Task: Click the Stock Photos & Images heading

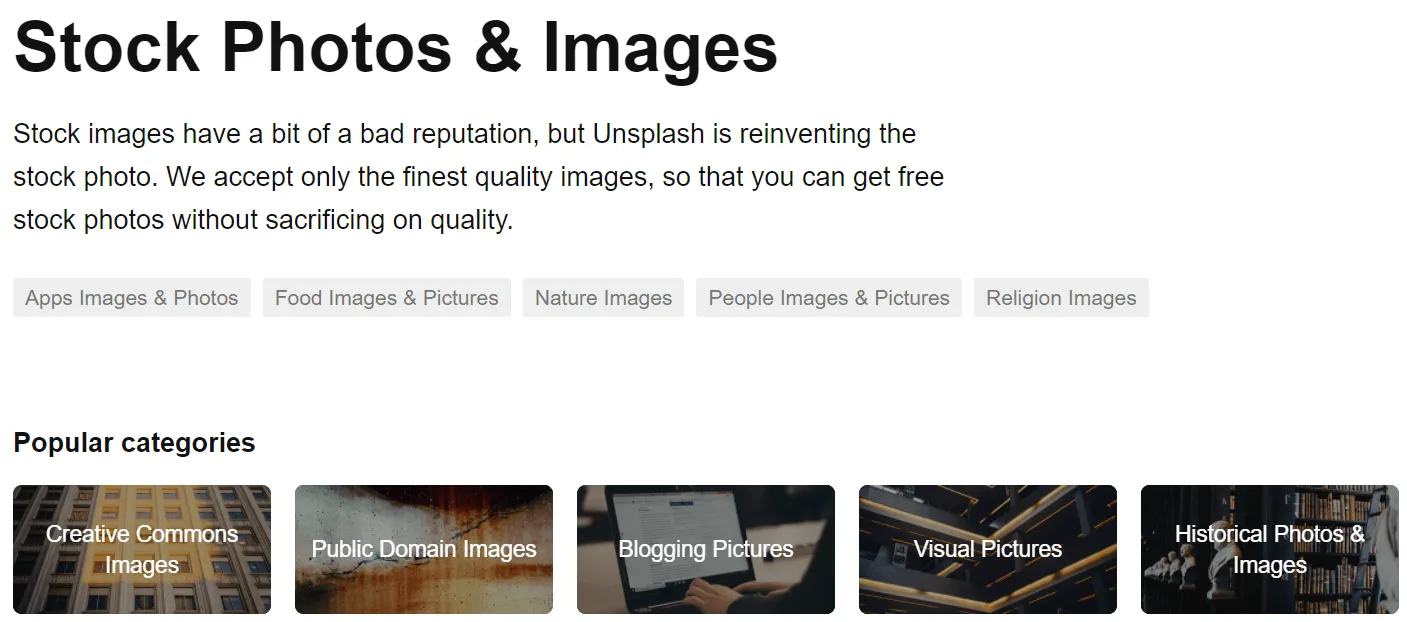Action: click(396, 46)
